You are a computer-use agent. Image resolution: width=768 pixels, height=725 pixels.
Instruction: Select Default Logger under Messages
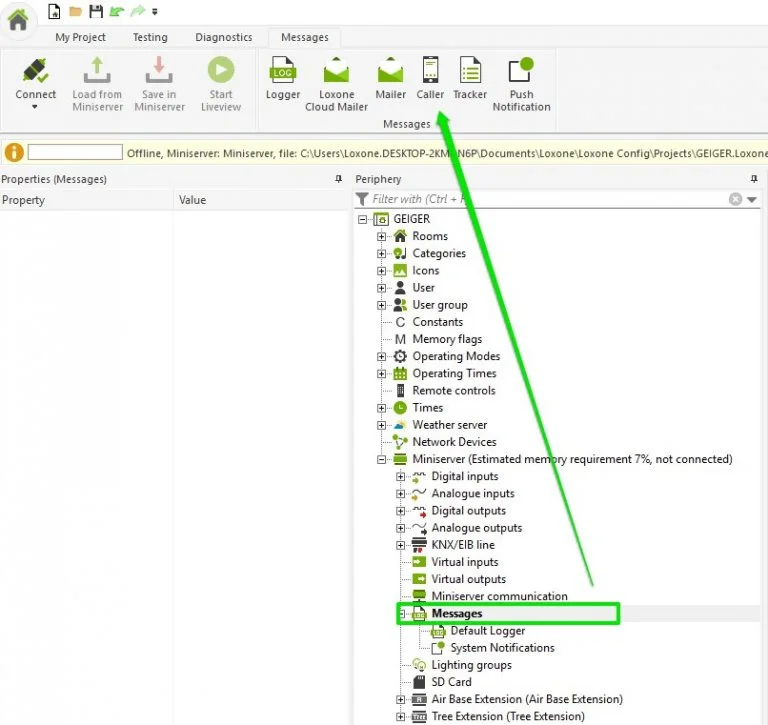pos(488,630)
